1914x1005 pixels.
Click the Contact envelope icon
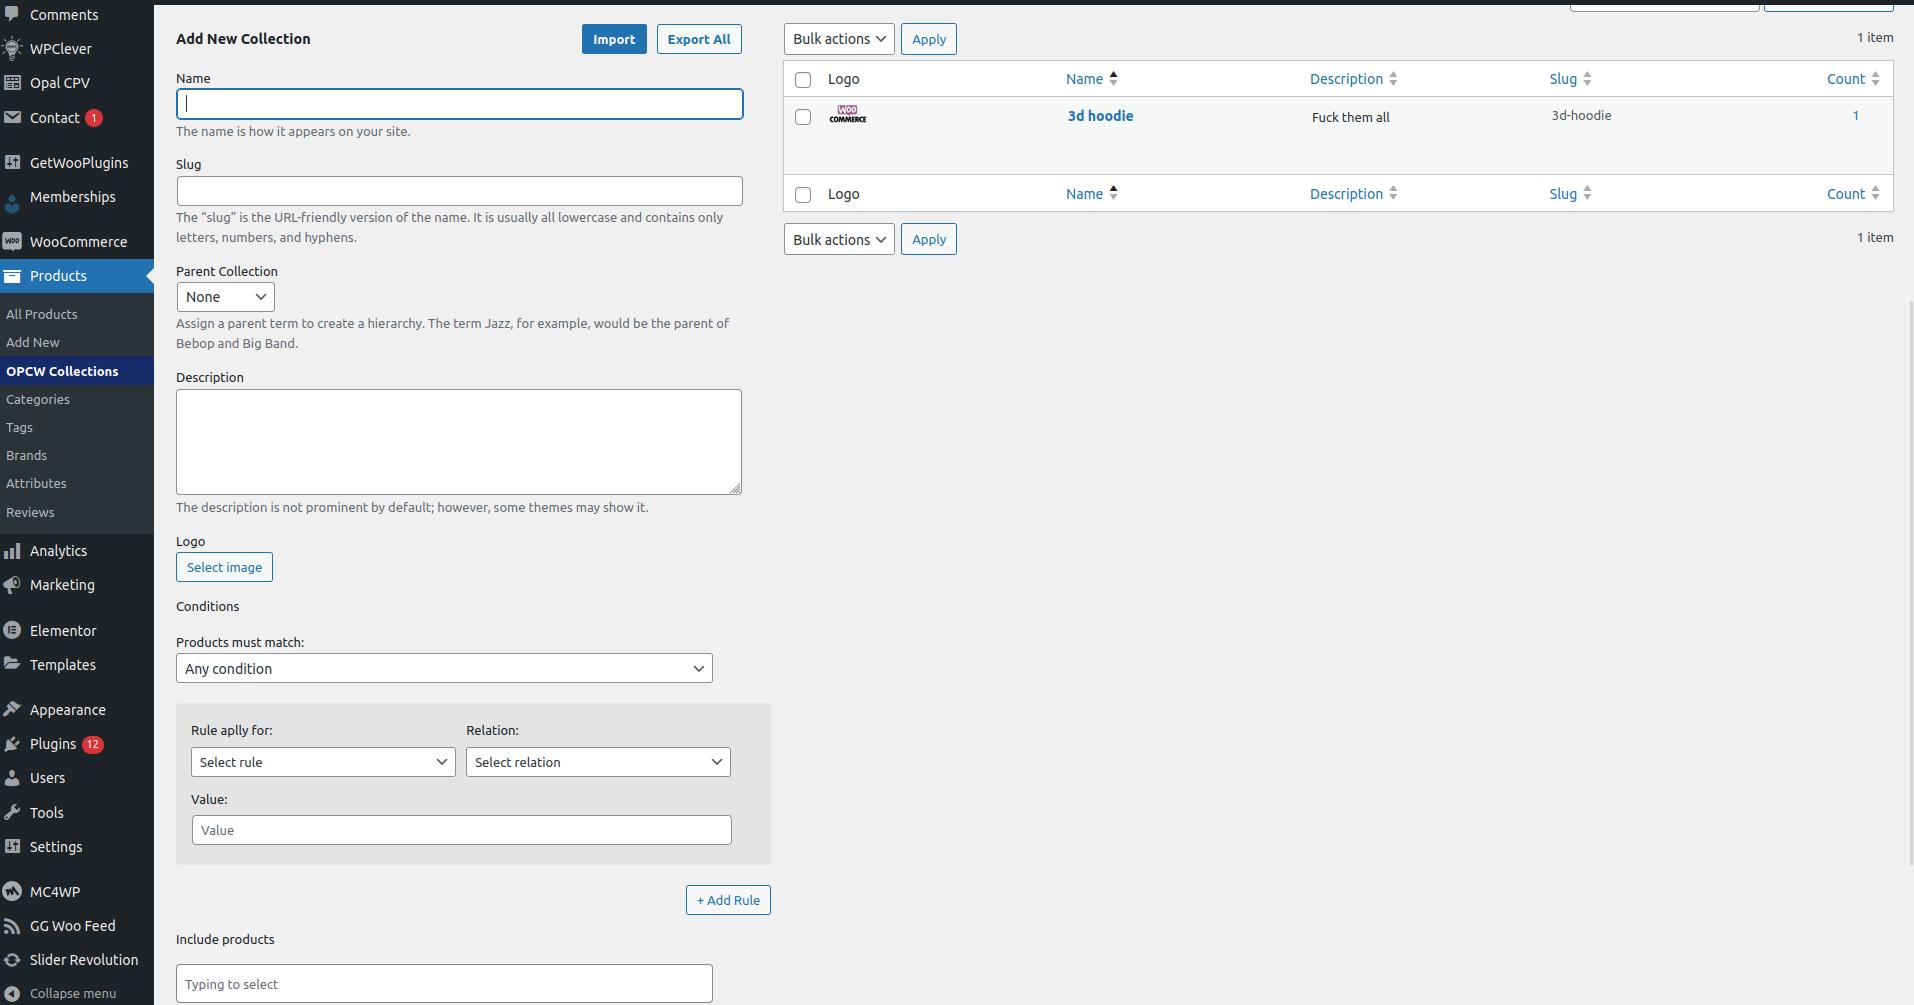12,118
